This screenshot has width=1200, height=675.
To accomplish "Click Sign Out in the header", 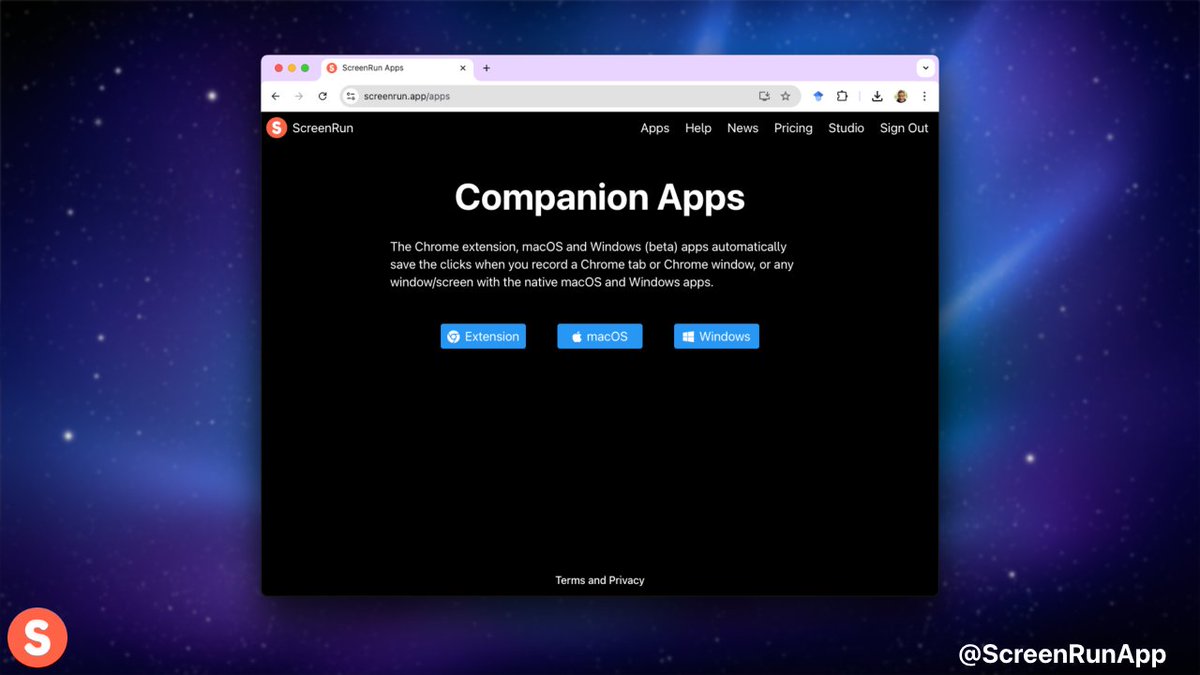I will click(904, 128).
